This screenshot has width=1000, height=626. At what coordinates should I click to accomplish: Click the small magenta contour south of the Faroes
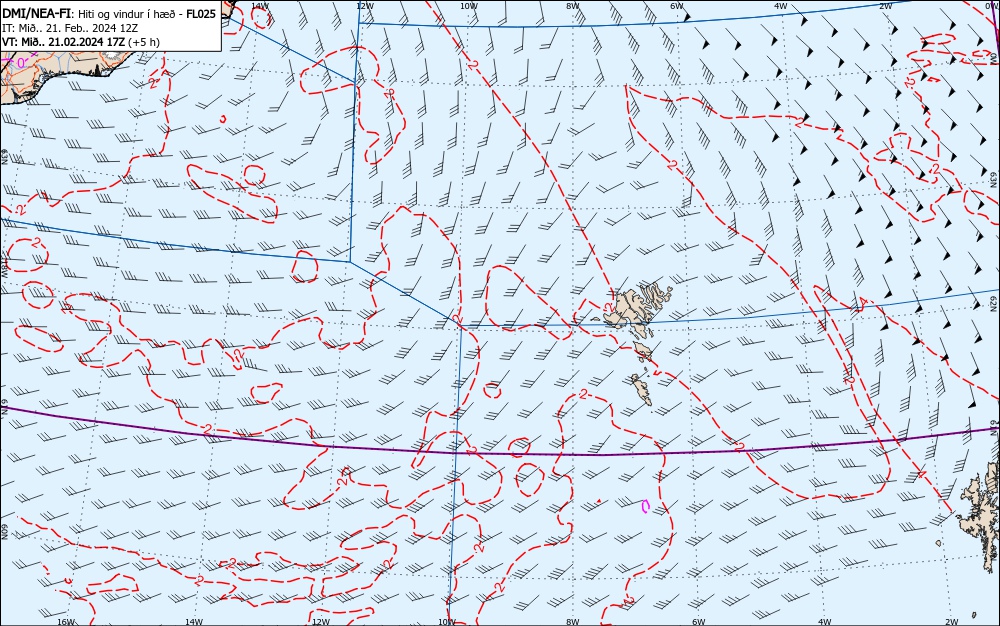click(x=645, y=506)
